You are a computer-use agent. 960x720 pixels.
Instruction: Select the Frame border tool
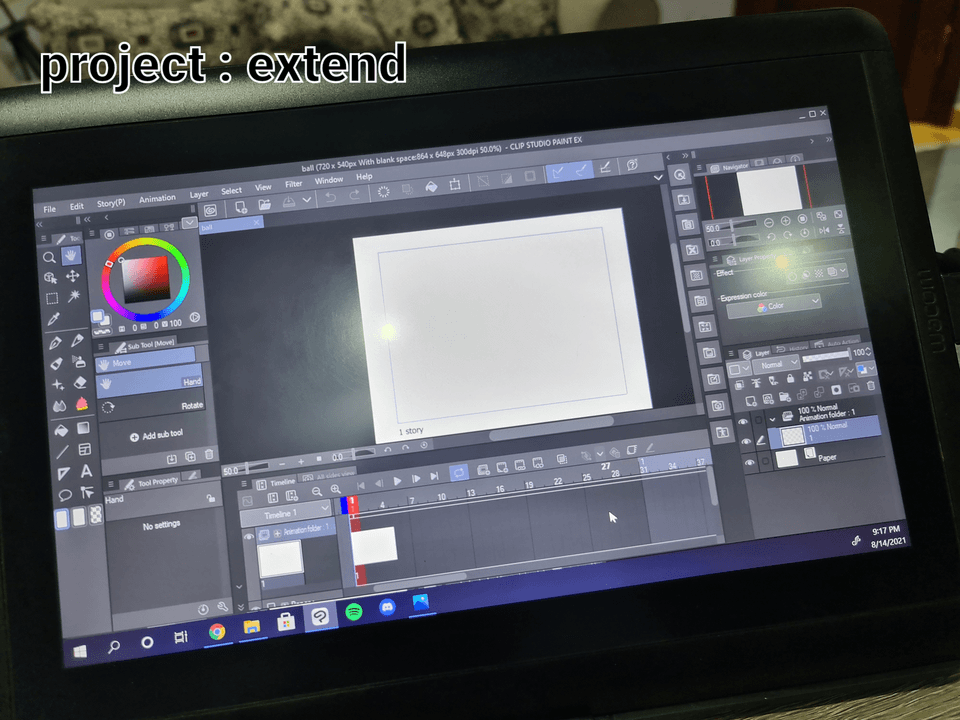pyautogui.click(x=85, y=450)
